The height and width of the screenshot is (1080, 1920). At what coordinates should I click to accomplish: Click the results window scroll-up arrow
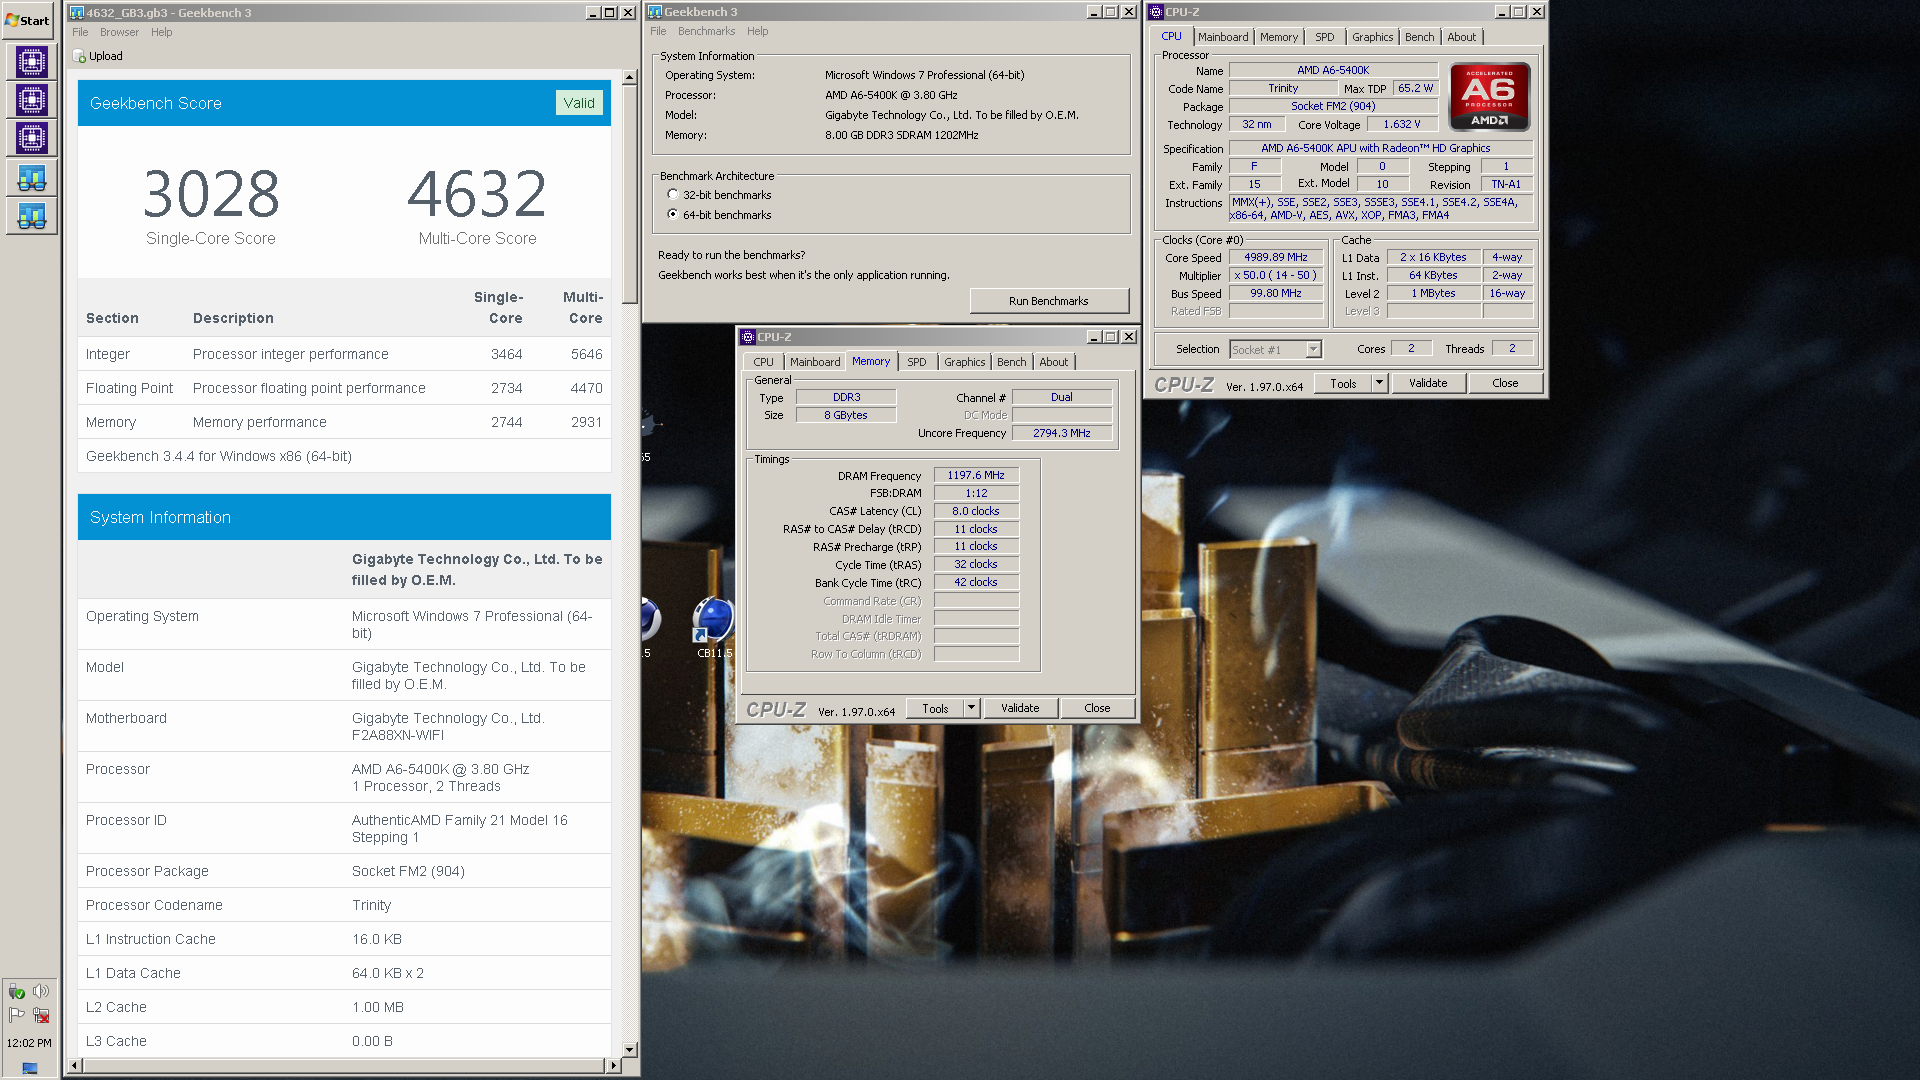[x=629, y=77]
